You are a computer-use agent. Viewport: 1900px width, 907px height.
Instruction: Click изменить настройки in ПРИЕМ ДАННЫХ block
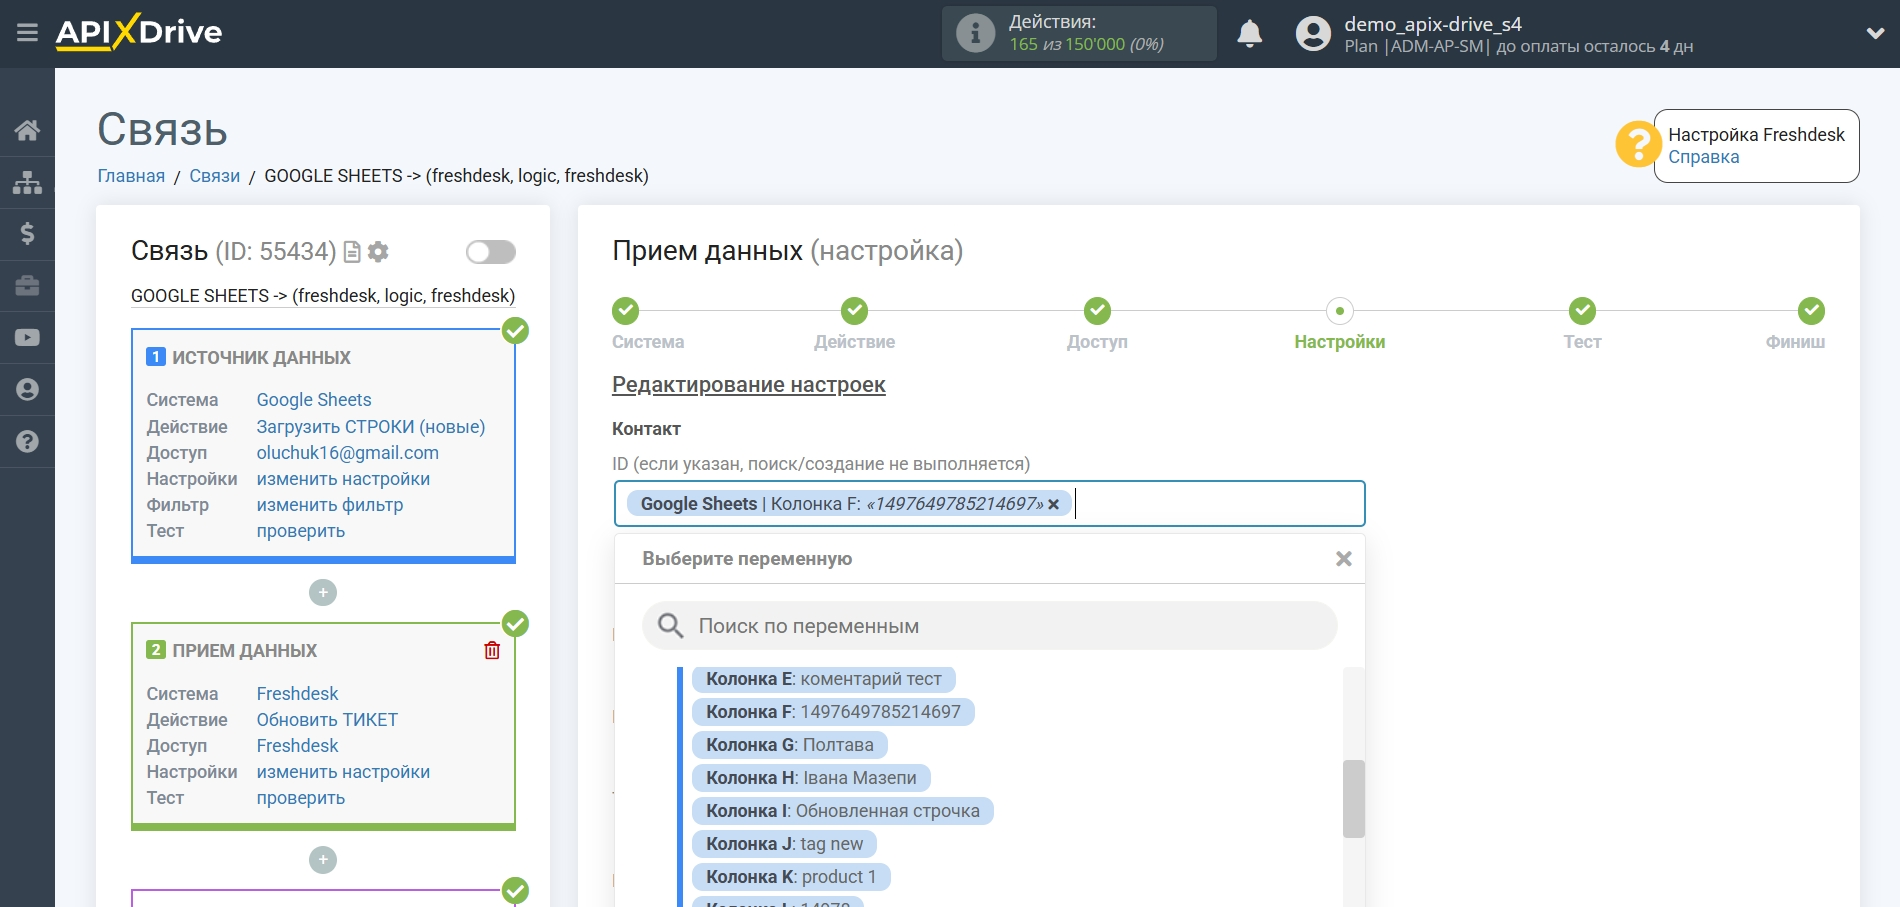pyautogui.click(x=343, y=772)
